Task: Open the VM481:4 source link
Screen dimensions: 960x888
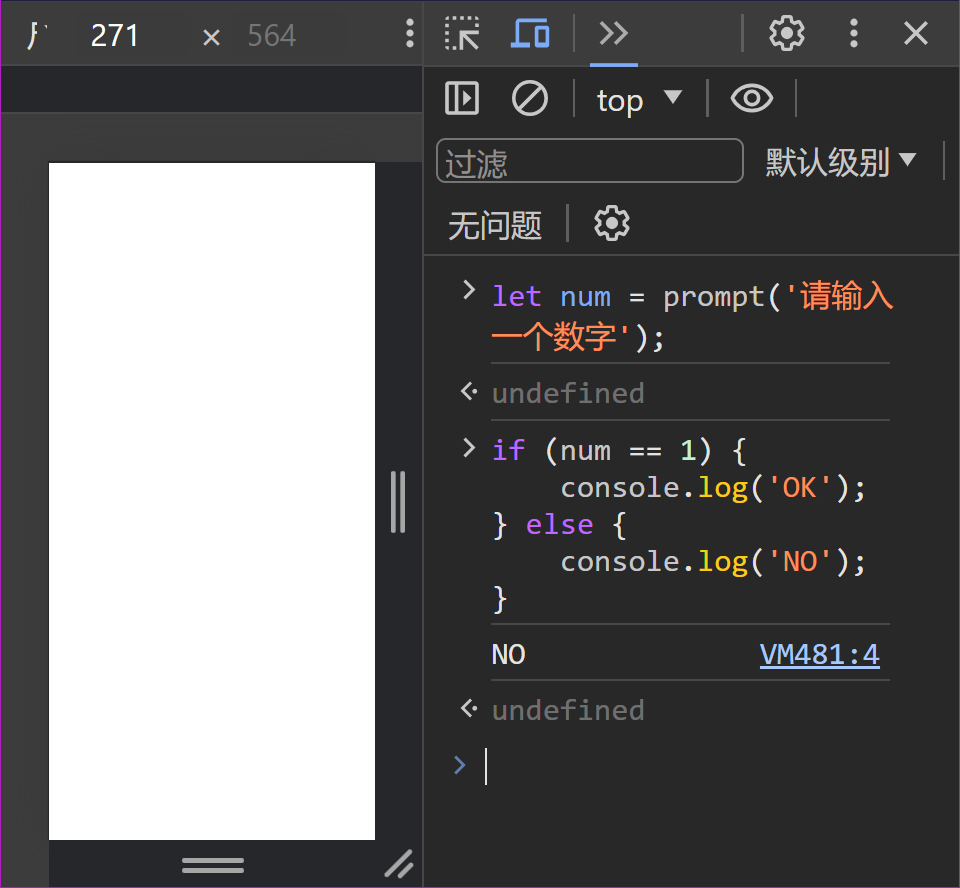Action: [x=819, y=655]
